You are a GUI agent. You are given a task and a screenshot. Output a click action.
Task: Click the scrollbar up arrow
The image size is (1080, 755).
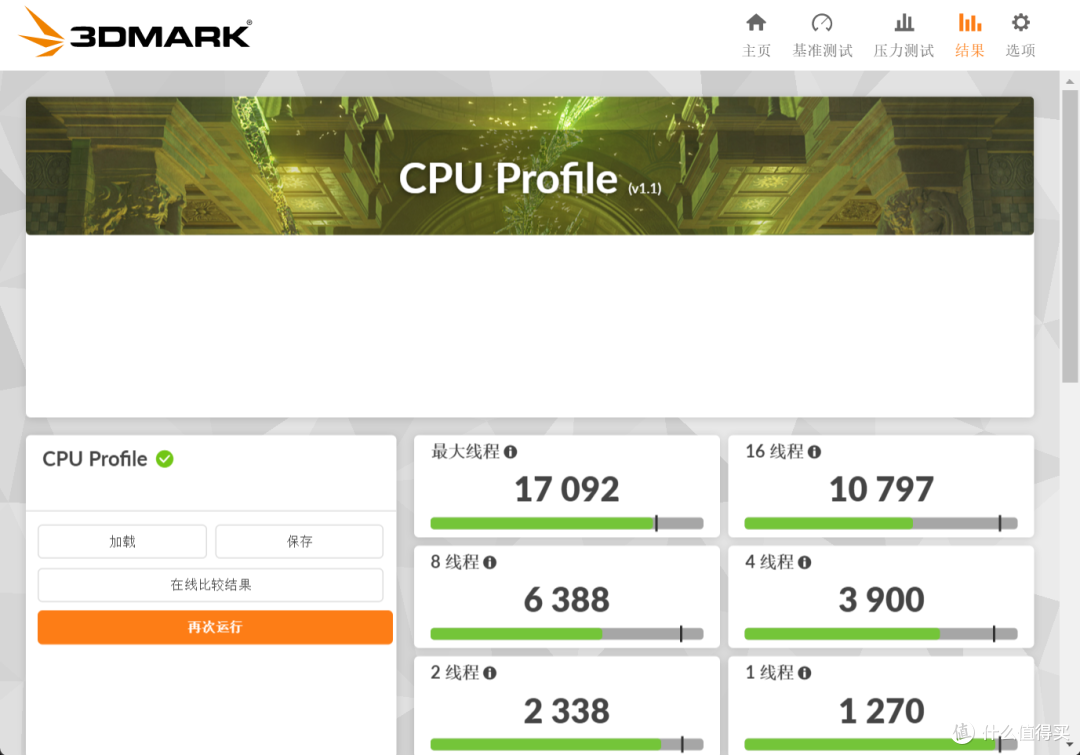(1070, 81)
